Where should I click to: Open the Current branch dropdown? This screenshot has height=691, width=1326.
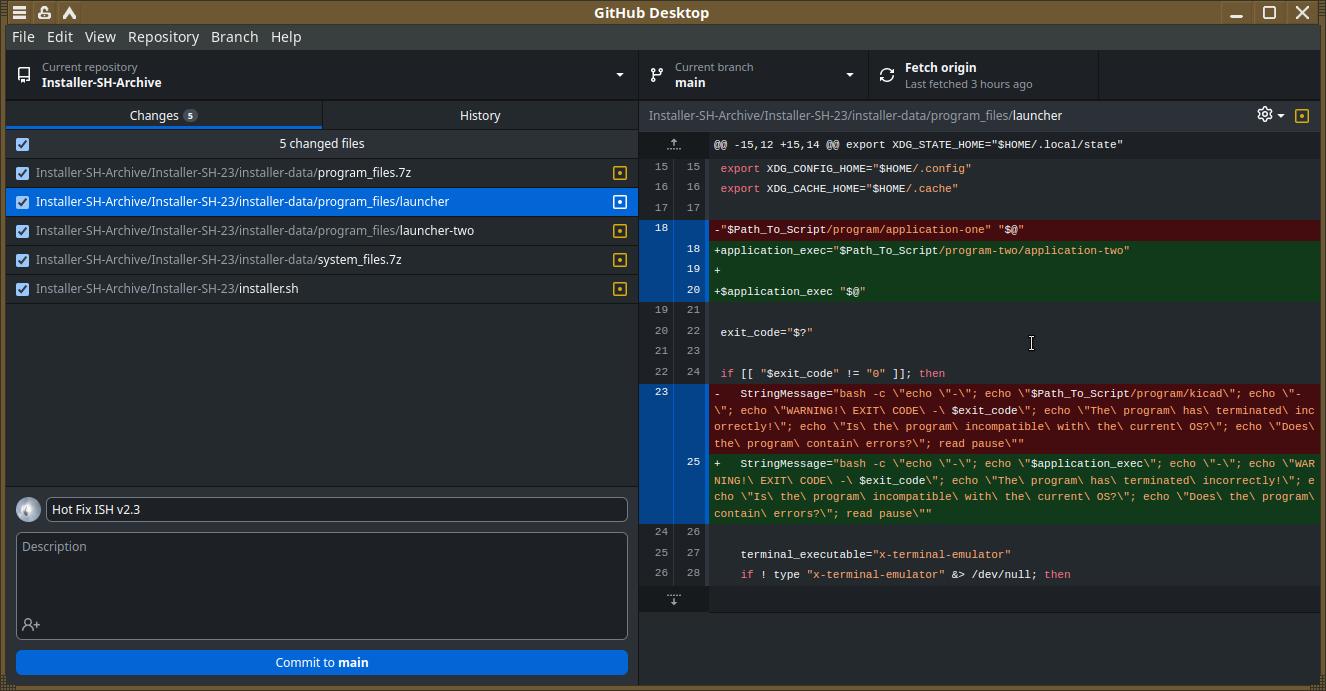click(753, 75)
